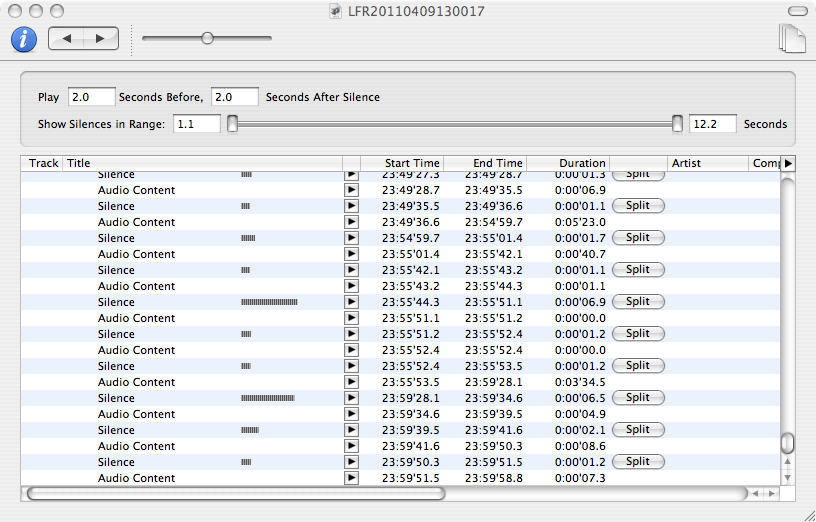Split at silence starting 23:55'42.1
This screenshot has height=522, width=816.
(x=638, y=270)
